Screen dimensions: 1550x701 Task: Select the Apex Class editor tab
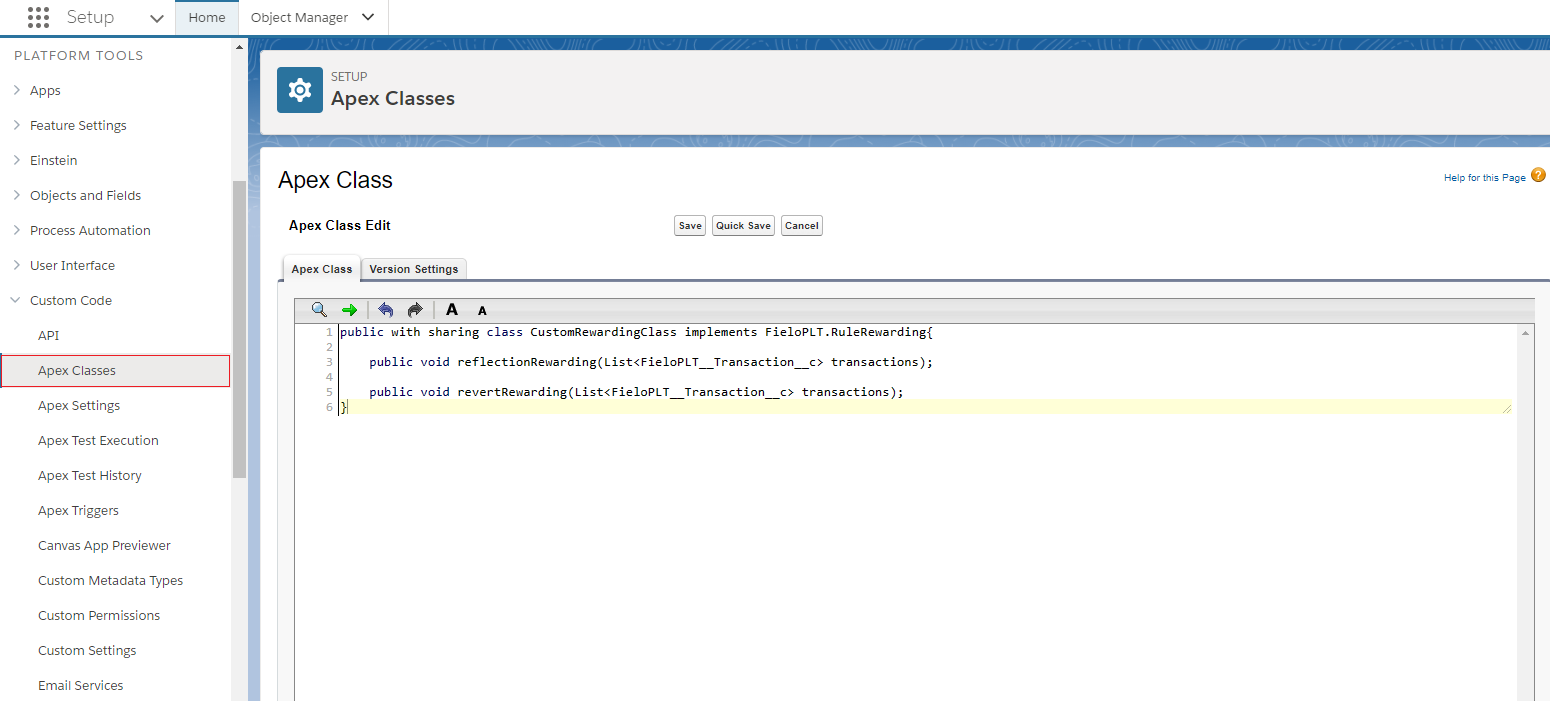[x=322, y=269]
